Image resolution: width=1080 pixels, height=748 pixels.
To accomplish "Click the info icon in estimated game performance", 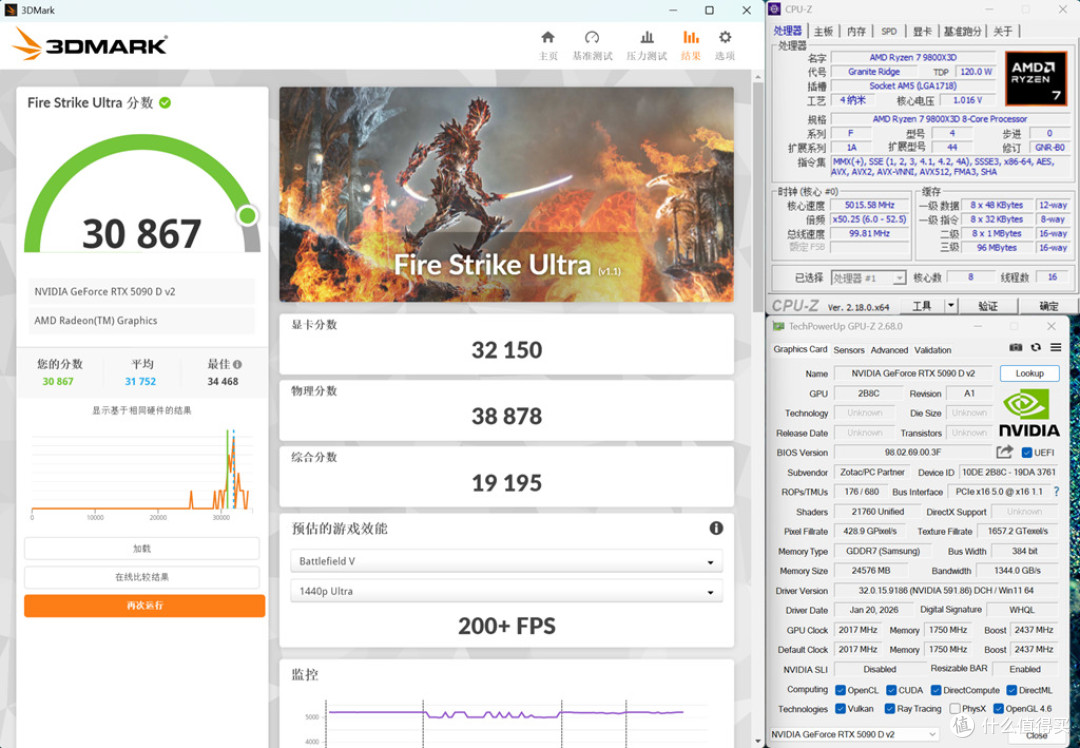I will pos(716,528).
